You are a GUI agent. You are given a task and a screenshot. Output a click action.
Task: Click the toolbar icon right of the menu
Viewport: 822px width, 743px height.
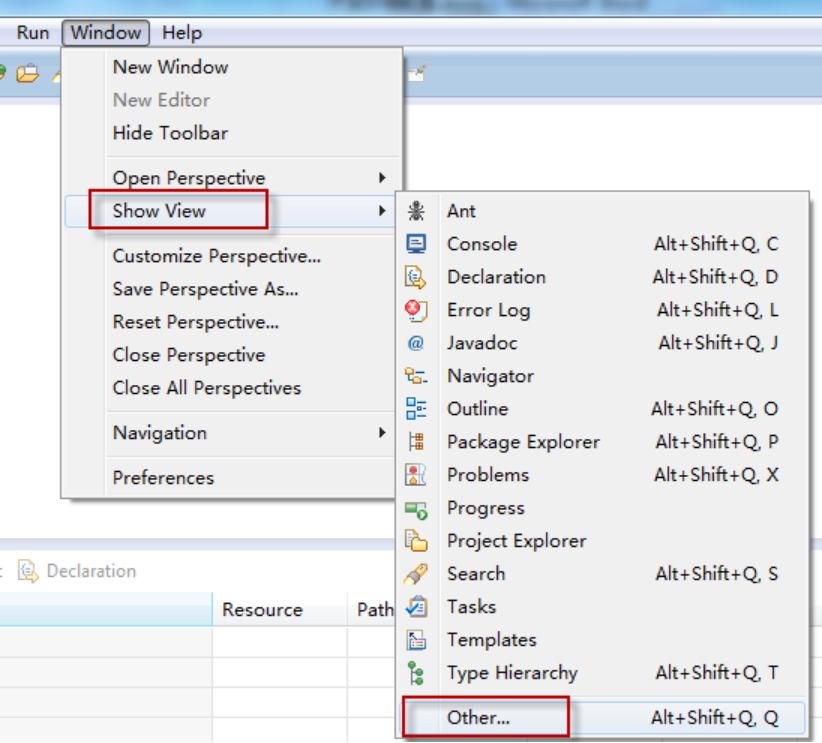point(417,74)
